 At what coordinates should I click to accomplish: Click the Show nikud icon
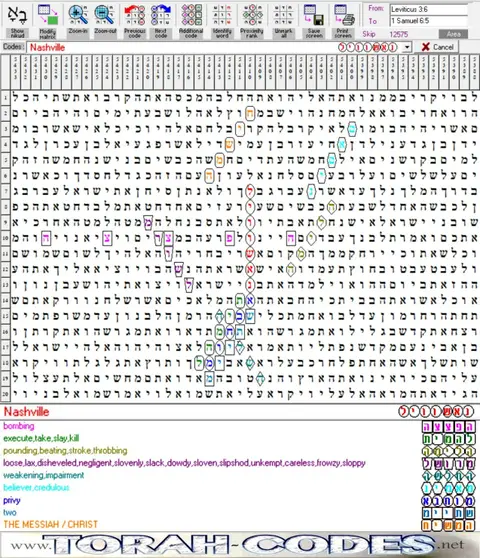17,15
